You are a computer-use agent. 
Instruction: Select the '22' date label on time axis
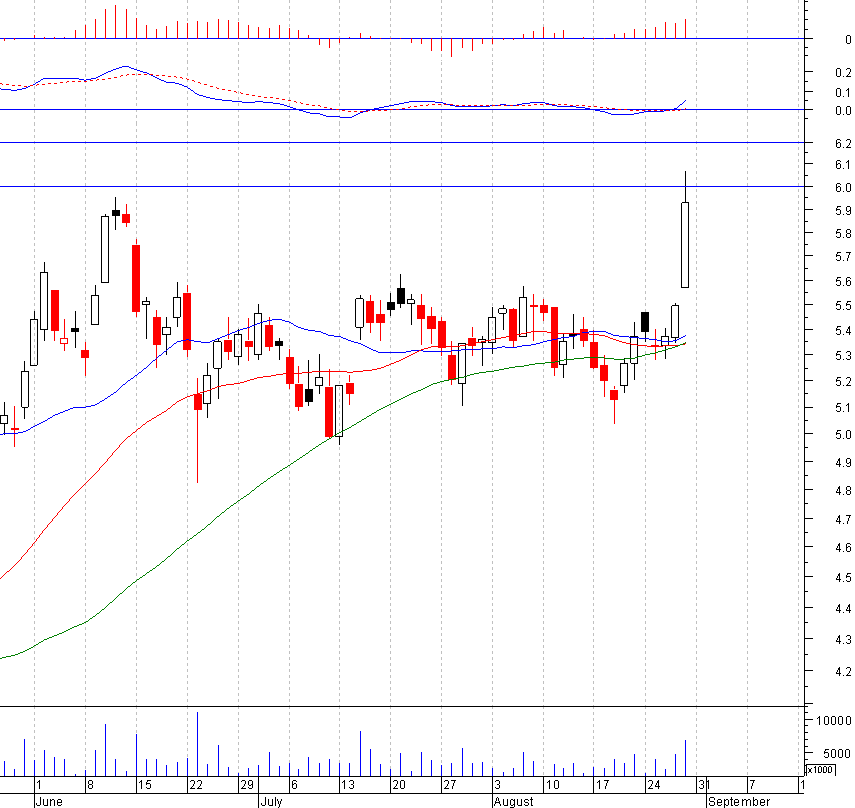click(x=196, y=785)
